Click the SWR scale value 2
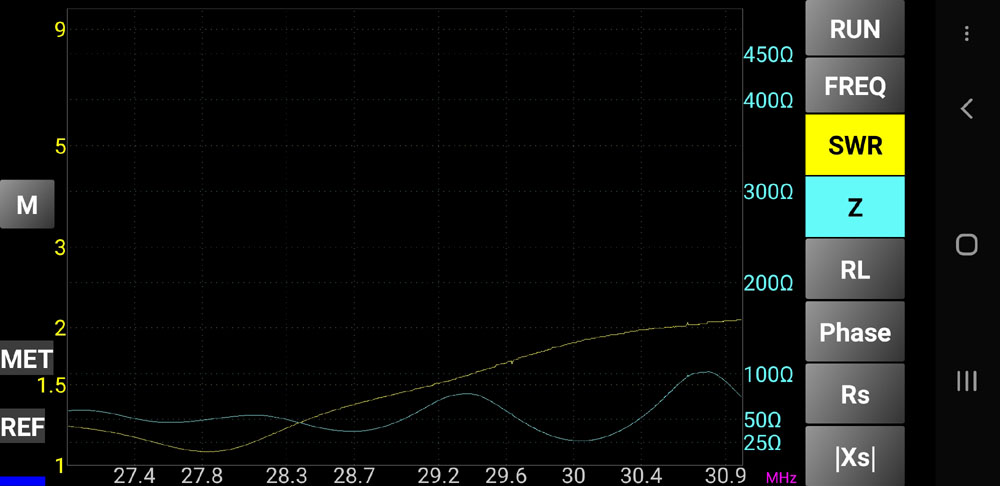The image size is (1000, 486). pyautogui.click(x=60, y=328)
